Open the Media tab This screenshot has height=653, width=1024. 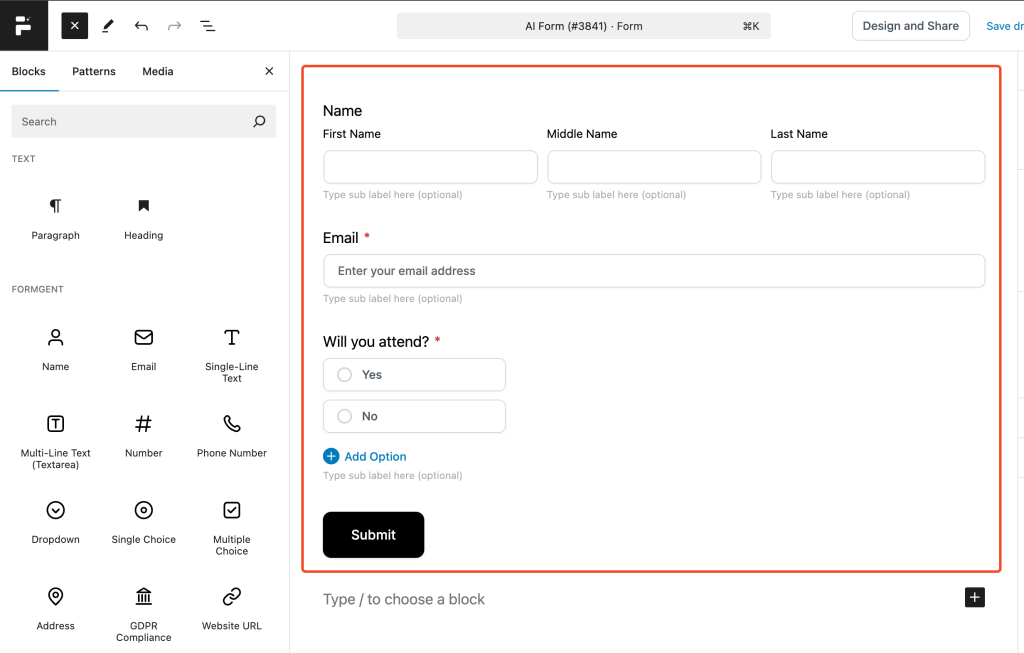pos(157,71)
